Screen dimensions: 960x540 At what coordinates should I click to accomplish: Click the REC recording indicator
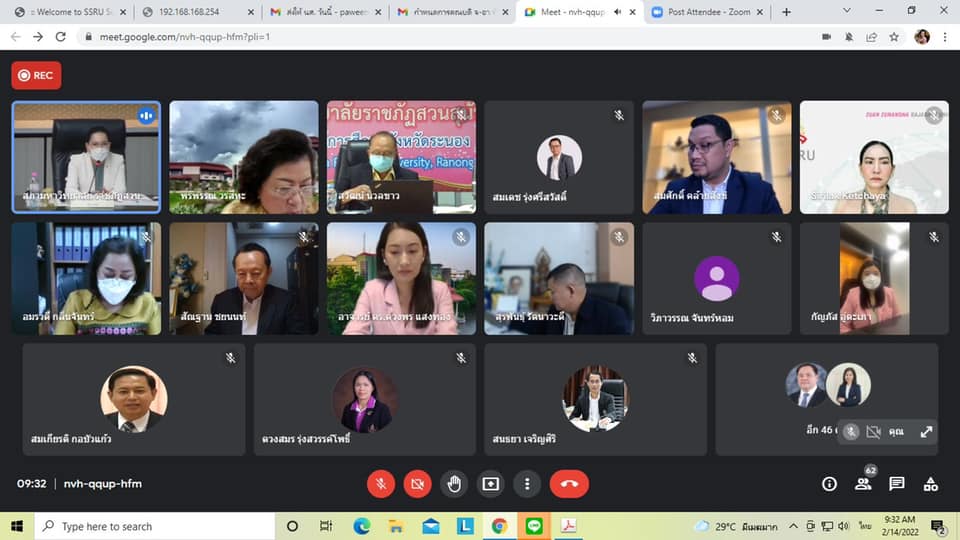(36, 75)
